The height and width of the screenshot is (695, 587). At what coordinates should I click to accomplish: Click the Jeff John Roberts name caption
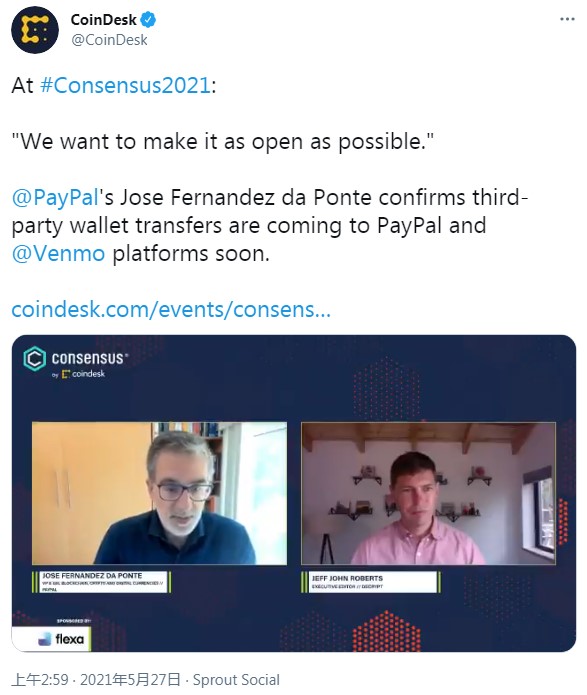(x=371, y=582)
